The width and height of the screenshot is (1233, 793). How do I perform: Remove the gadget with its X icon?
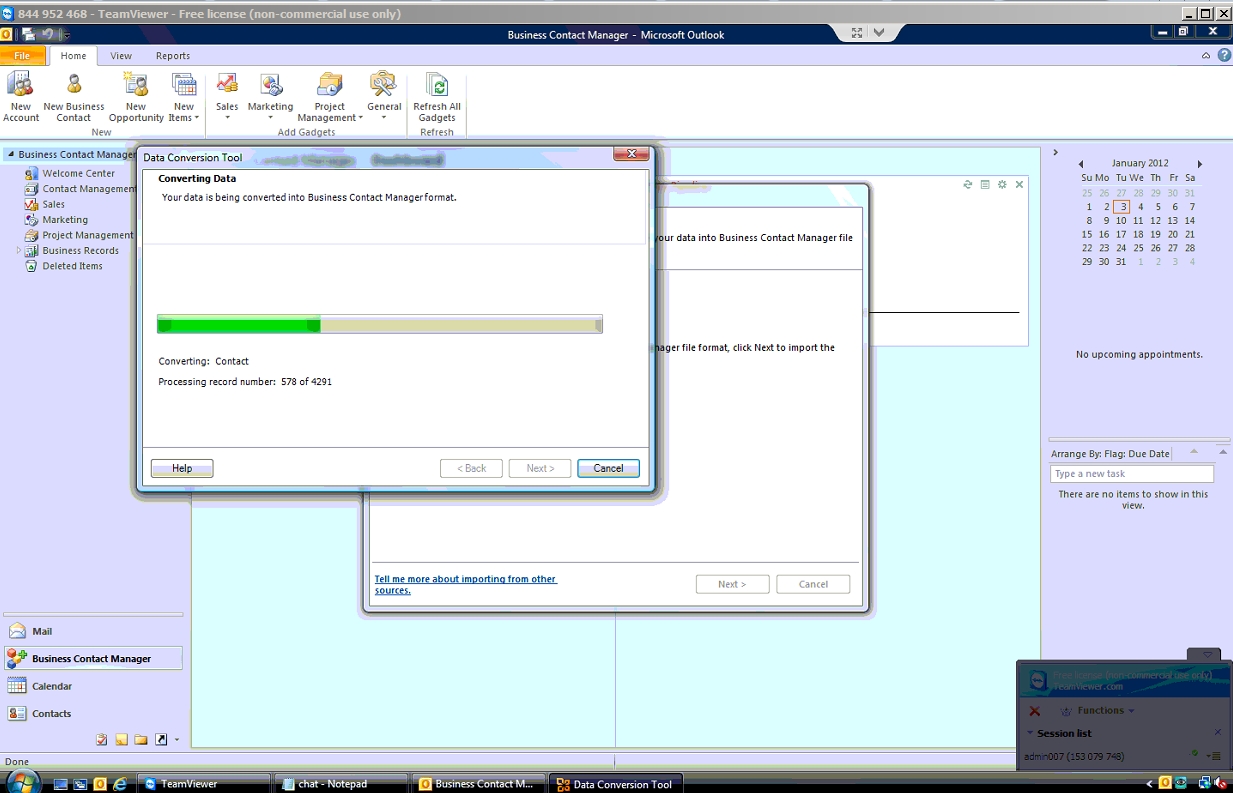tap(1020, 185)
